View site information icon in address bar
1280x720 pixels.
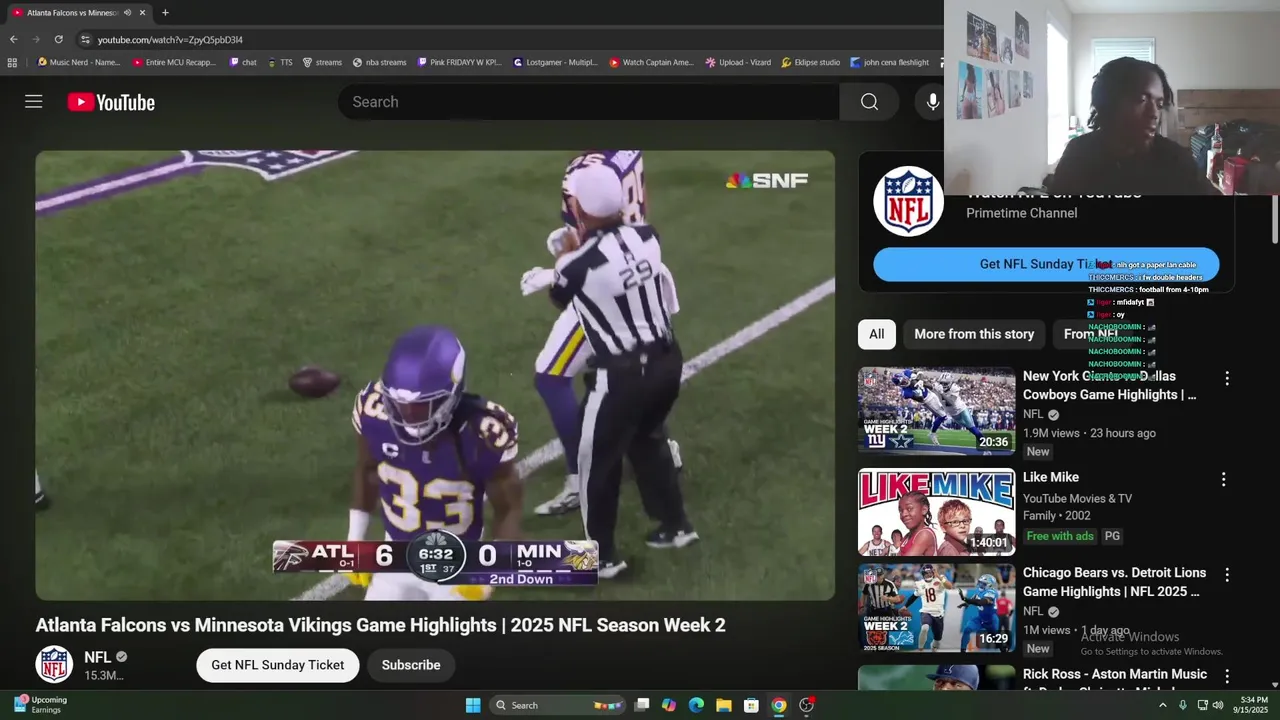pyautogui.click(x=86, y=39)
